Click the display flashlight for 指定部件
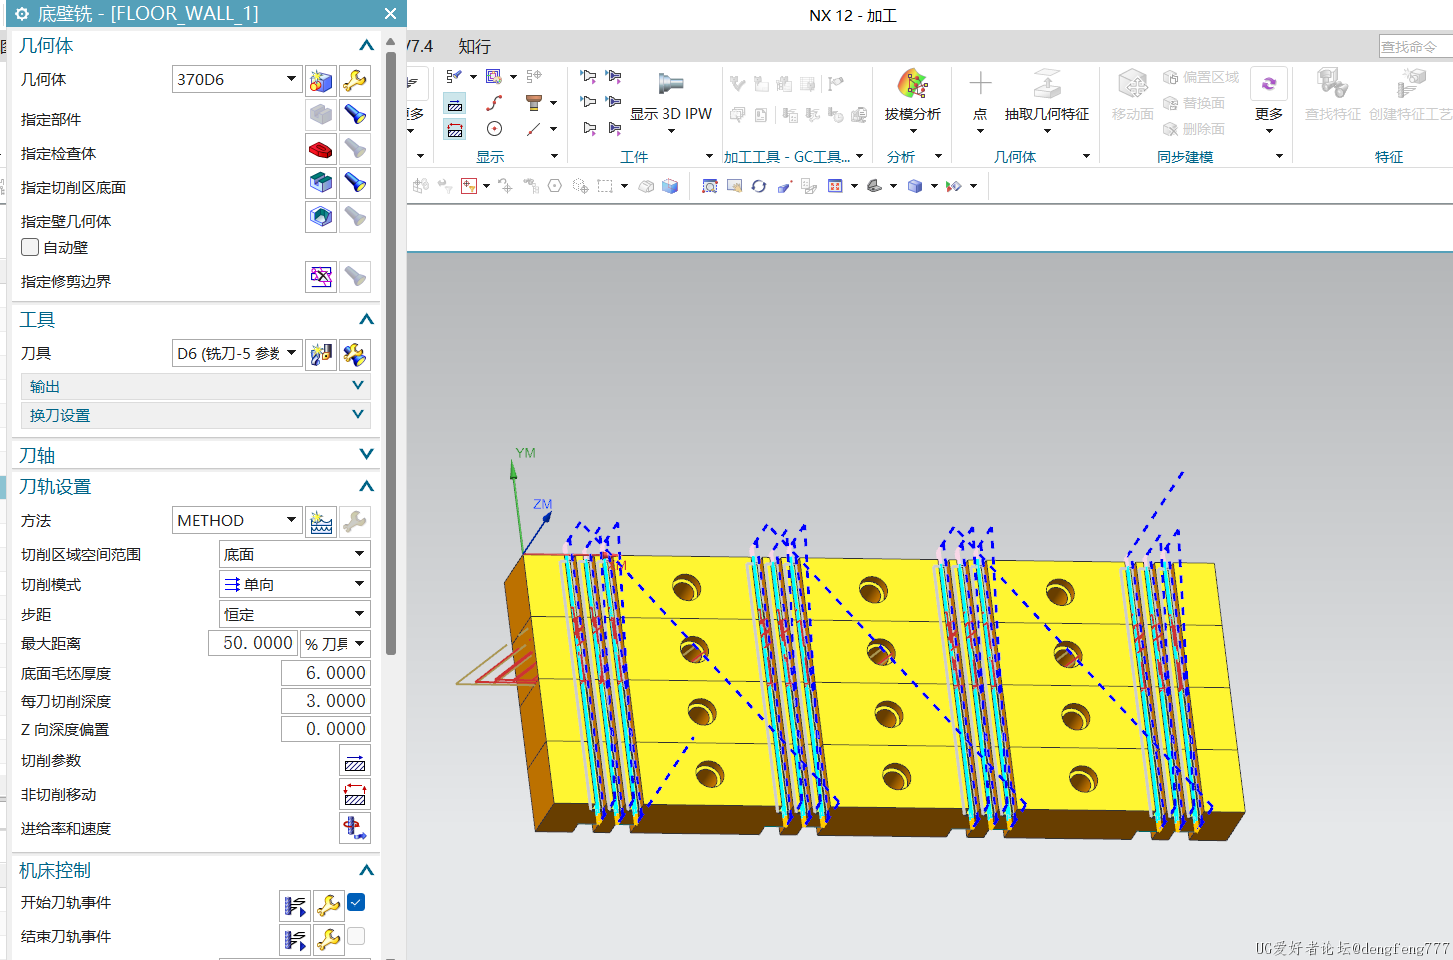This screenshot has width=1453, height=960. point(355,115)
